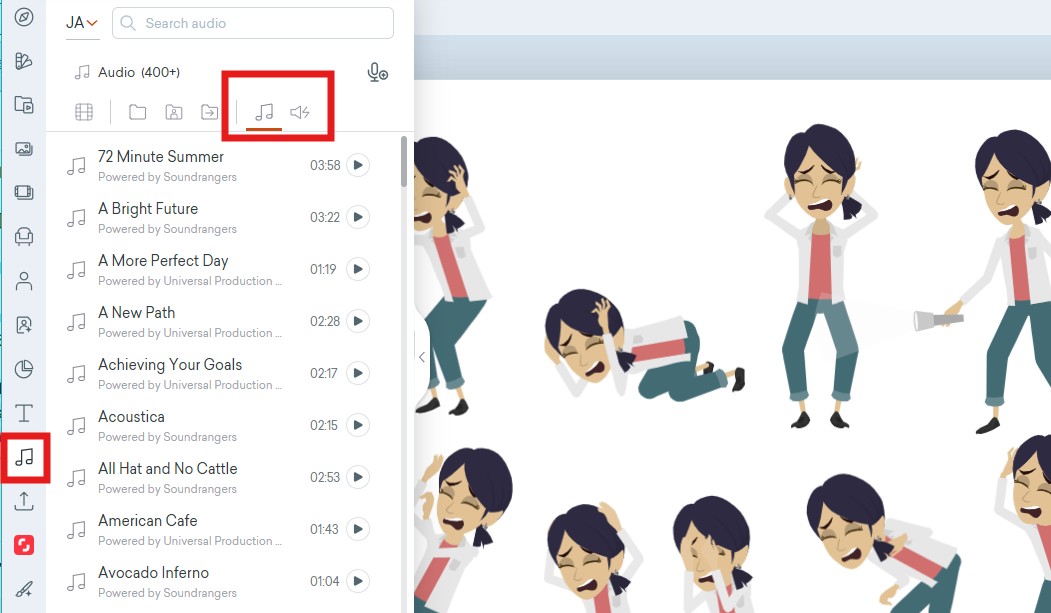Screen dimensions: 1051x613
Task: Open the personal folder filter icon
Action: tap(174, 112)
